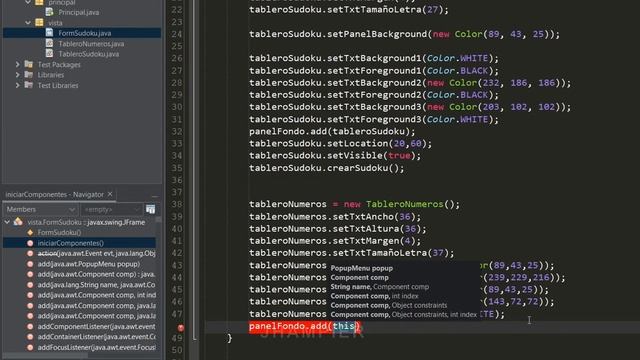Click the vista package folder icon
This screenshot has height=360, width=640.
39,22
